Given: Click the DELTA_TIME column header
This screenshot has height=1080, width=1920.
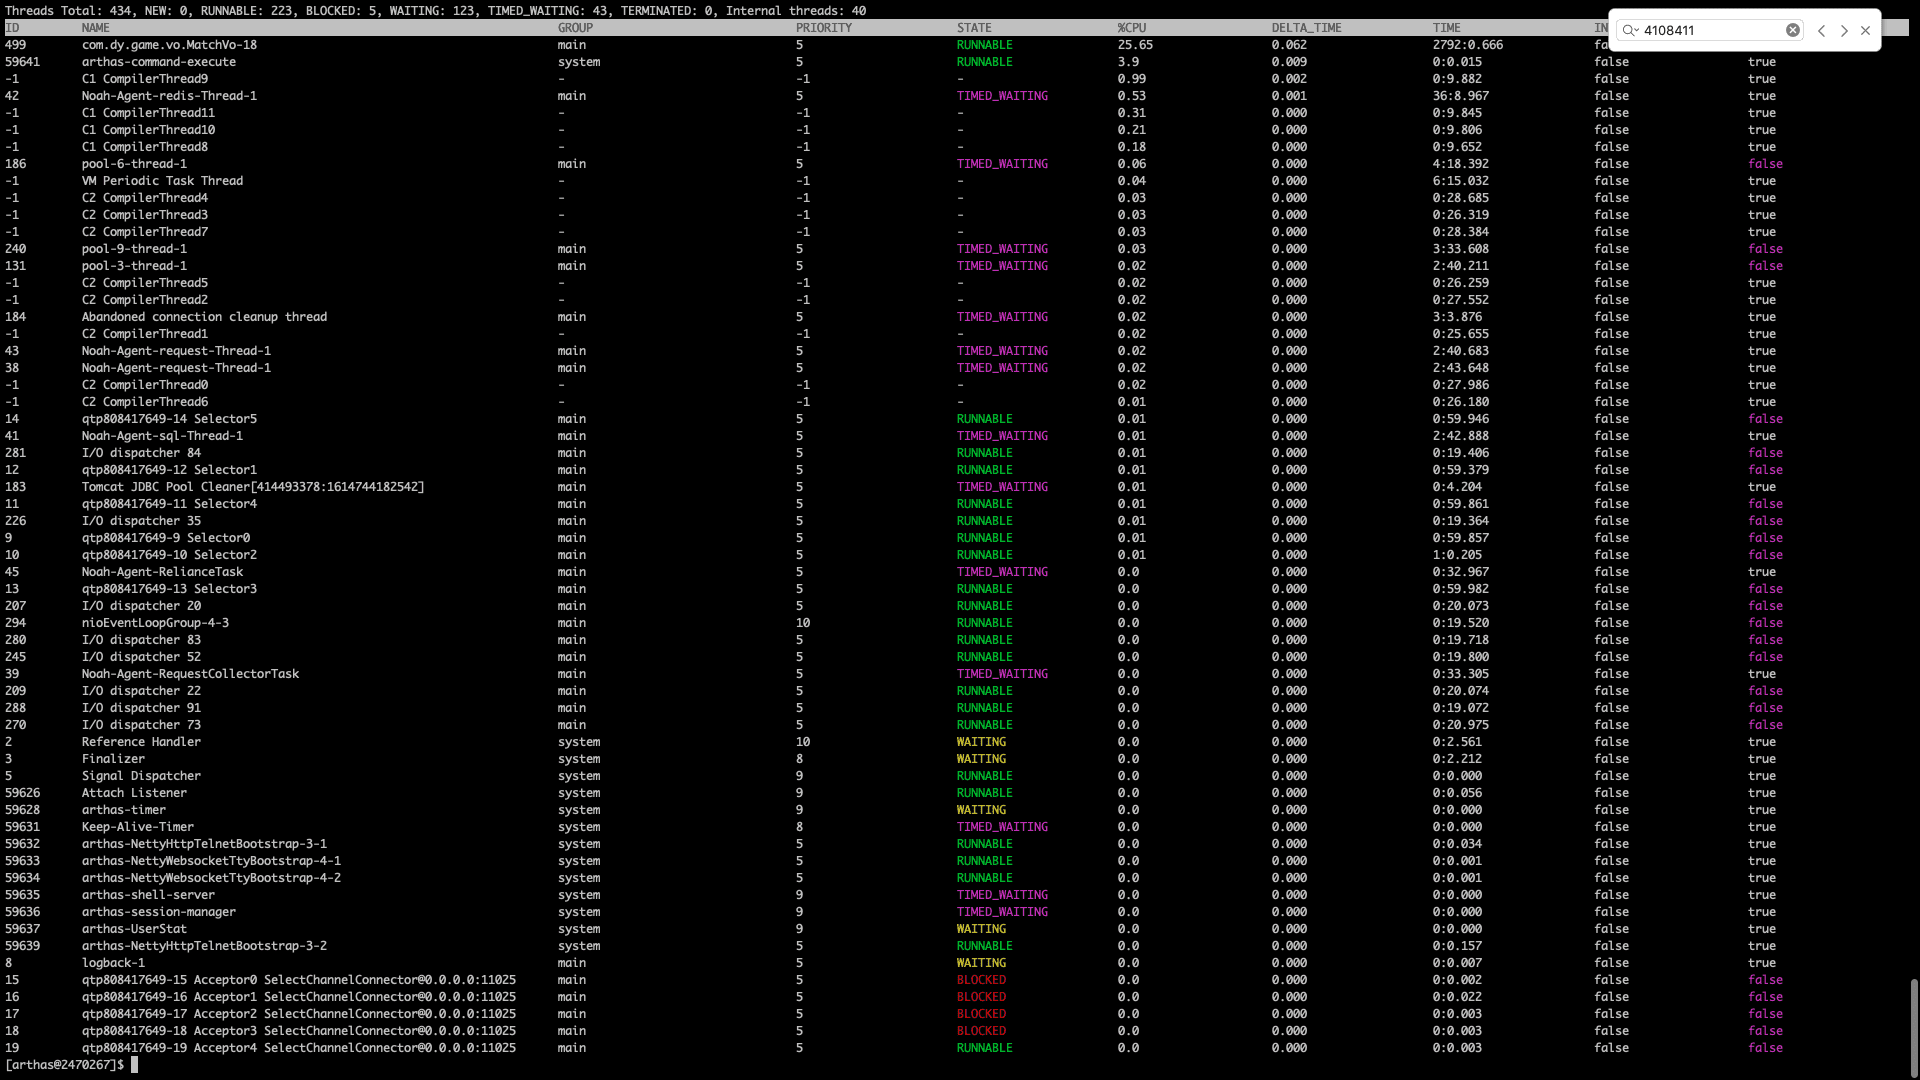Looking at the screenshot, I should click(x=1306, y=28).
